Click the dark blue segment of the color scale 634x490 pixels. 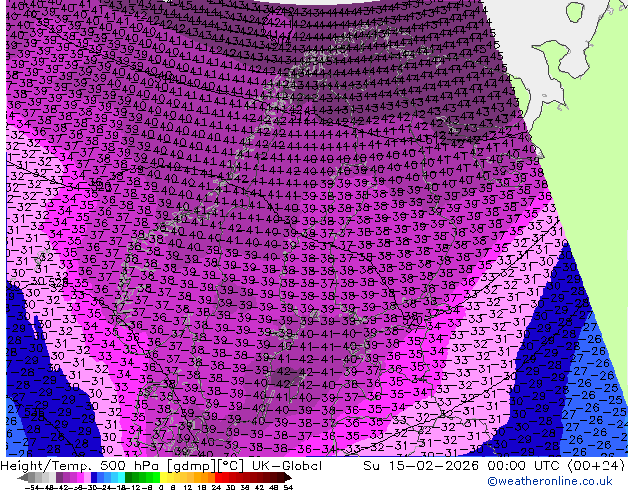click(94, 477)
